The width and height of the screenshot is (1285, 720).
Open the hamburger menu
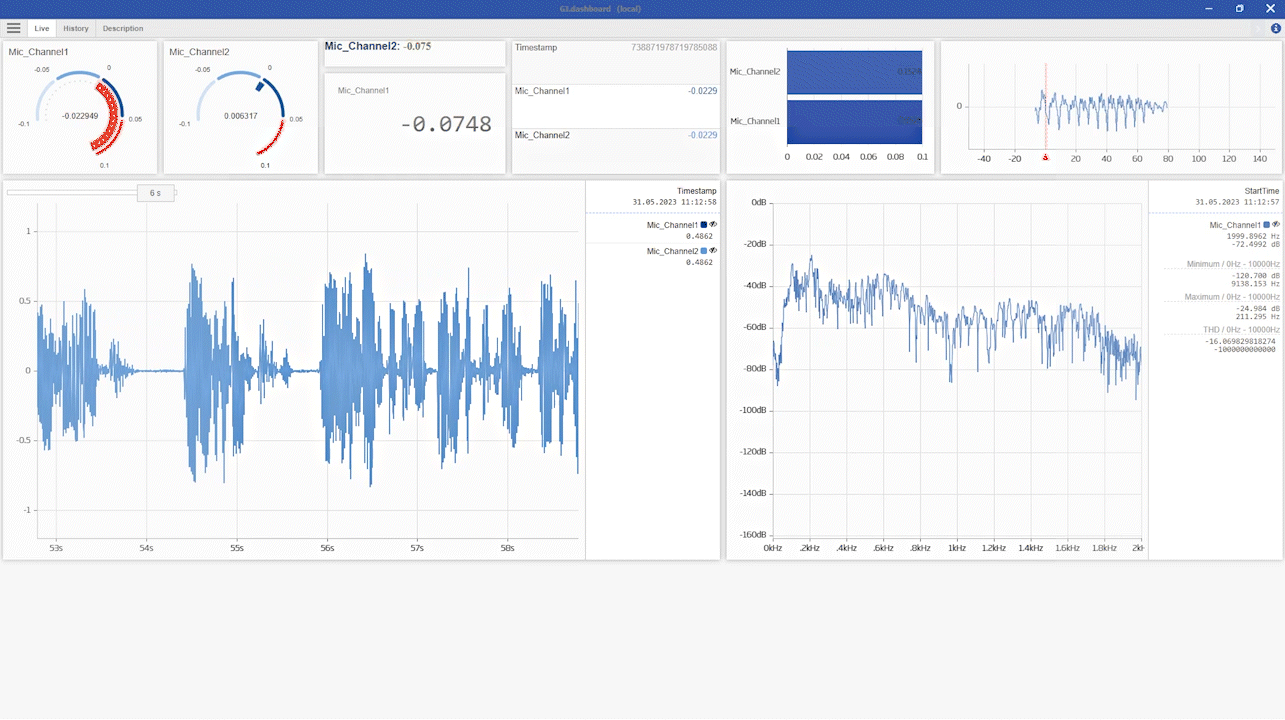13,28
